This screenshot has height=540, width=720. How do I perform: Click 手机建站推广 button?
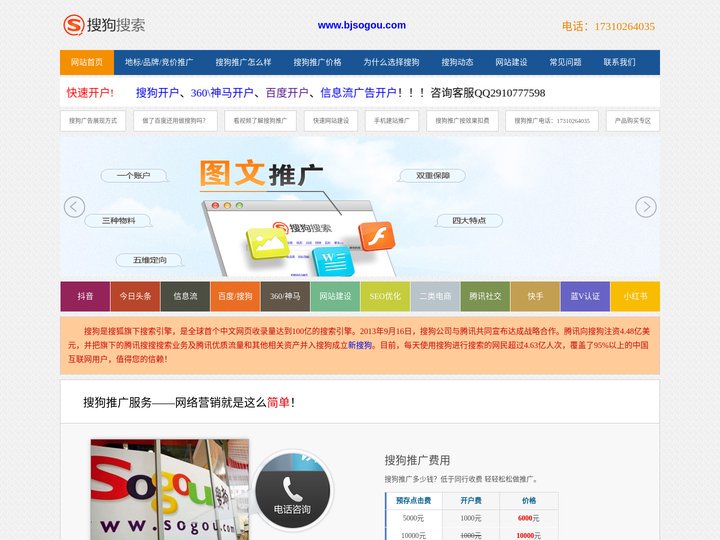(392, 121)
